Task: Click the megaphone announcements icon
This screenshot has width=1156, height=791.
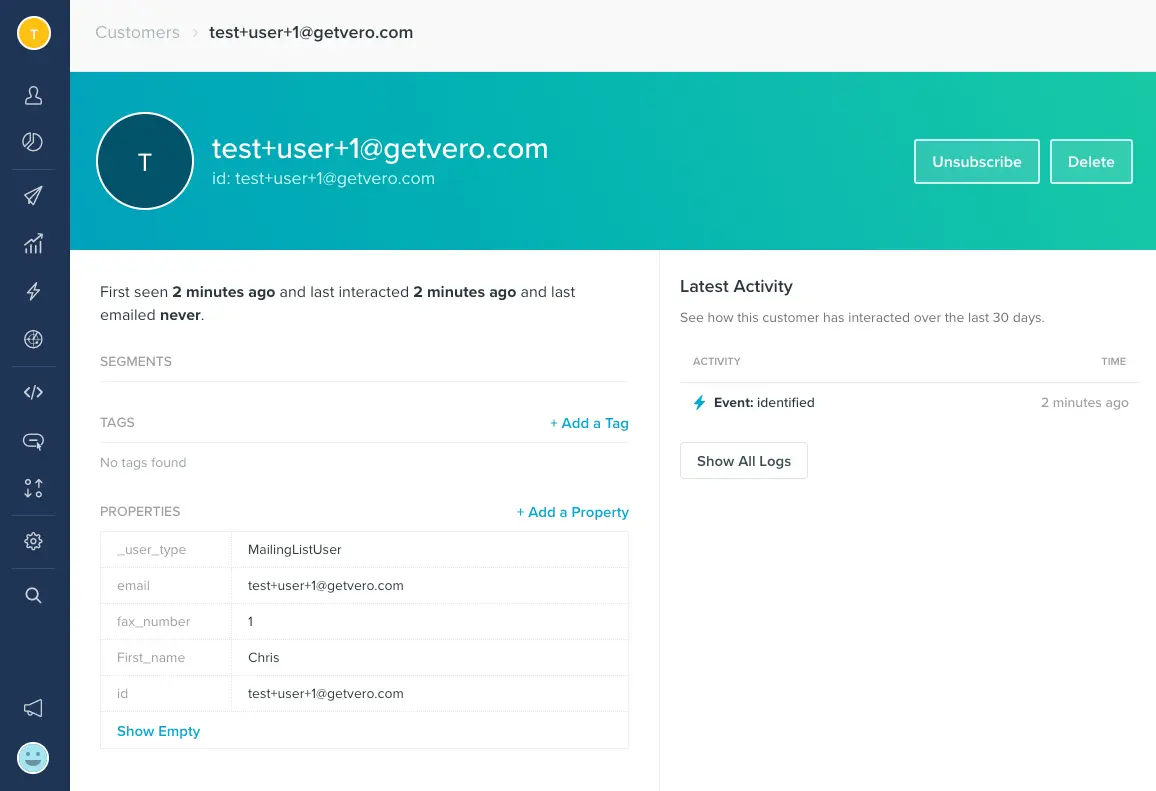Action: point(33,708)
